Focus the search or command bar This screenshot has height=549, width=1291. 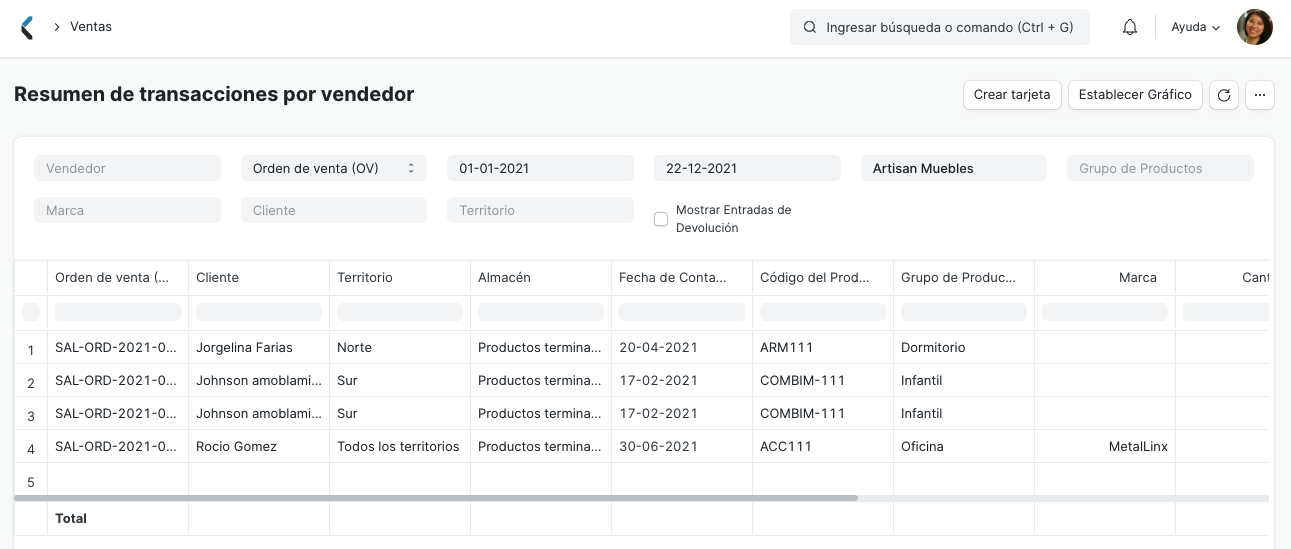point(940,28)
